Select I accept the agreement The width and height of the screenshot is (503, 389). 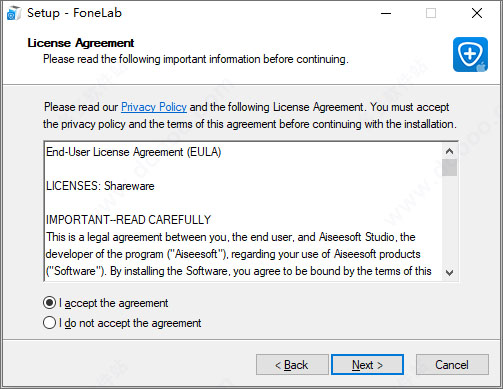[106, 303]
